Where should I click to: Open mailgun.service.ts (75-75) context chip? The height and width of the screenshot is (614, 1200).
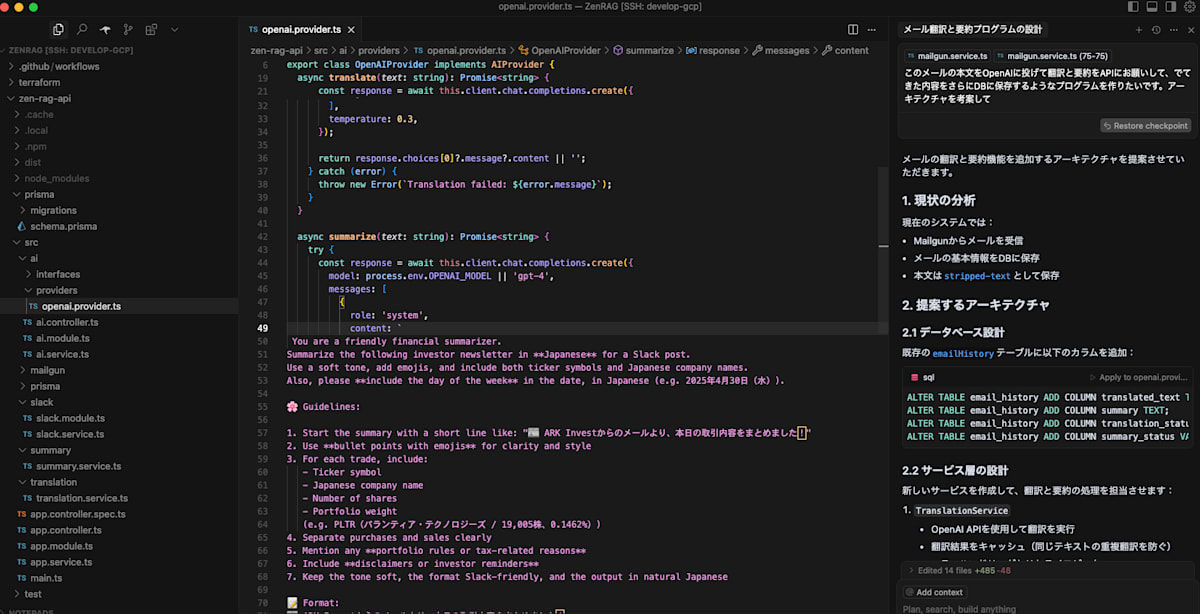(1053, 56)
